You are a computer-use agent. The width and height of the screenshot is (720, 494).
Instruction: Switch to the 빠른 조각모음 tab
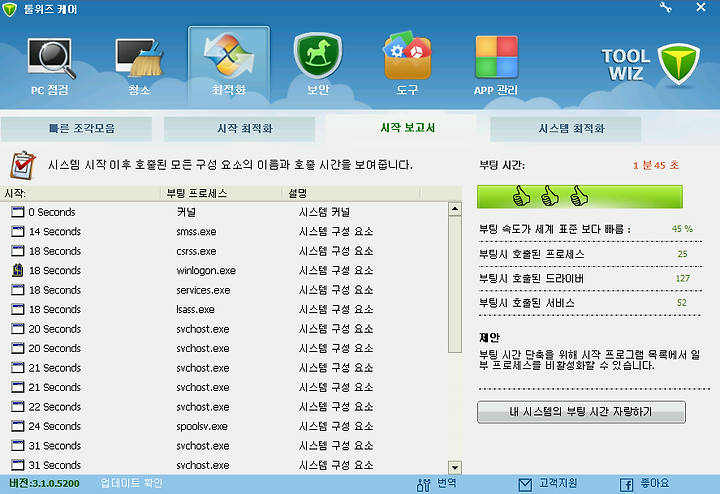point(76,129)
